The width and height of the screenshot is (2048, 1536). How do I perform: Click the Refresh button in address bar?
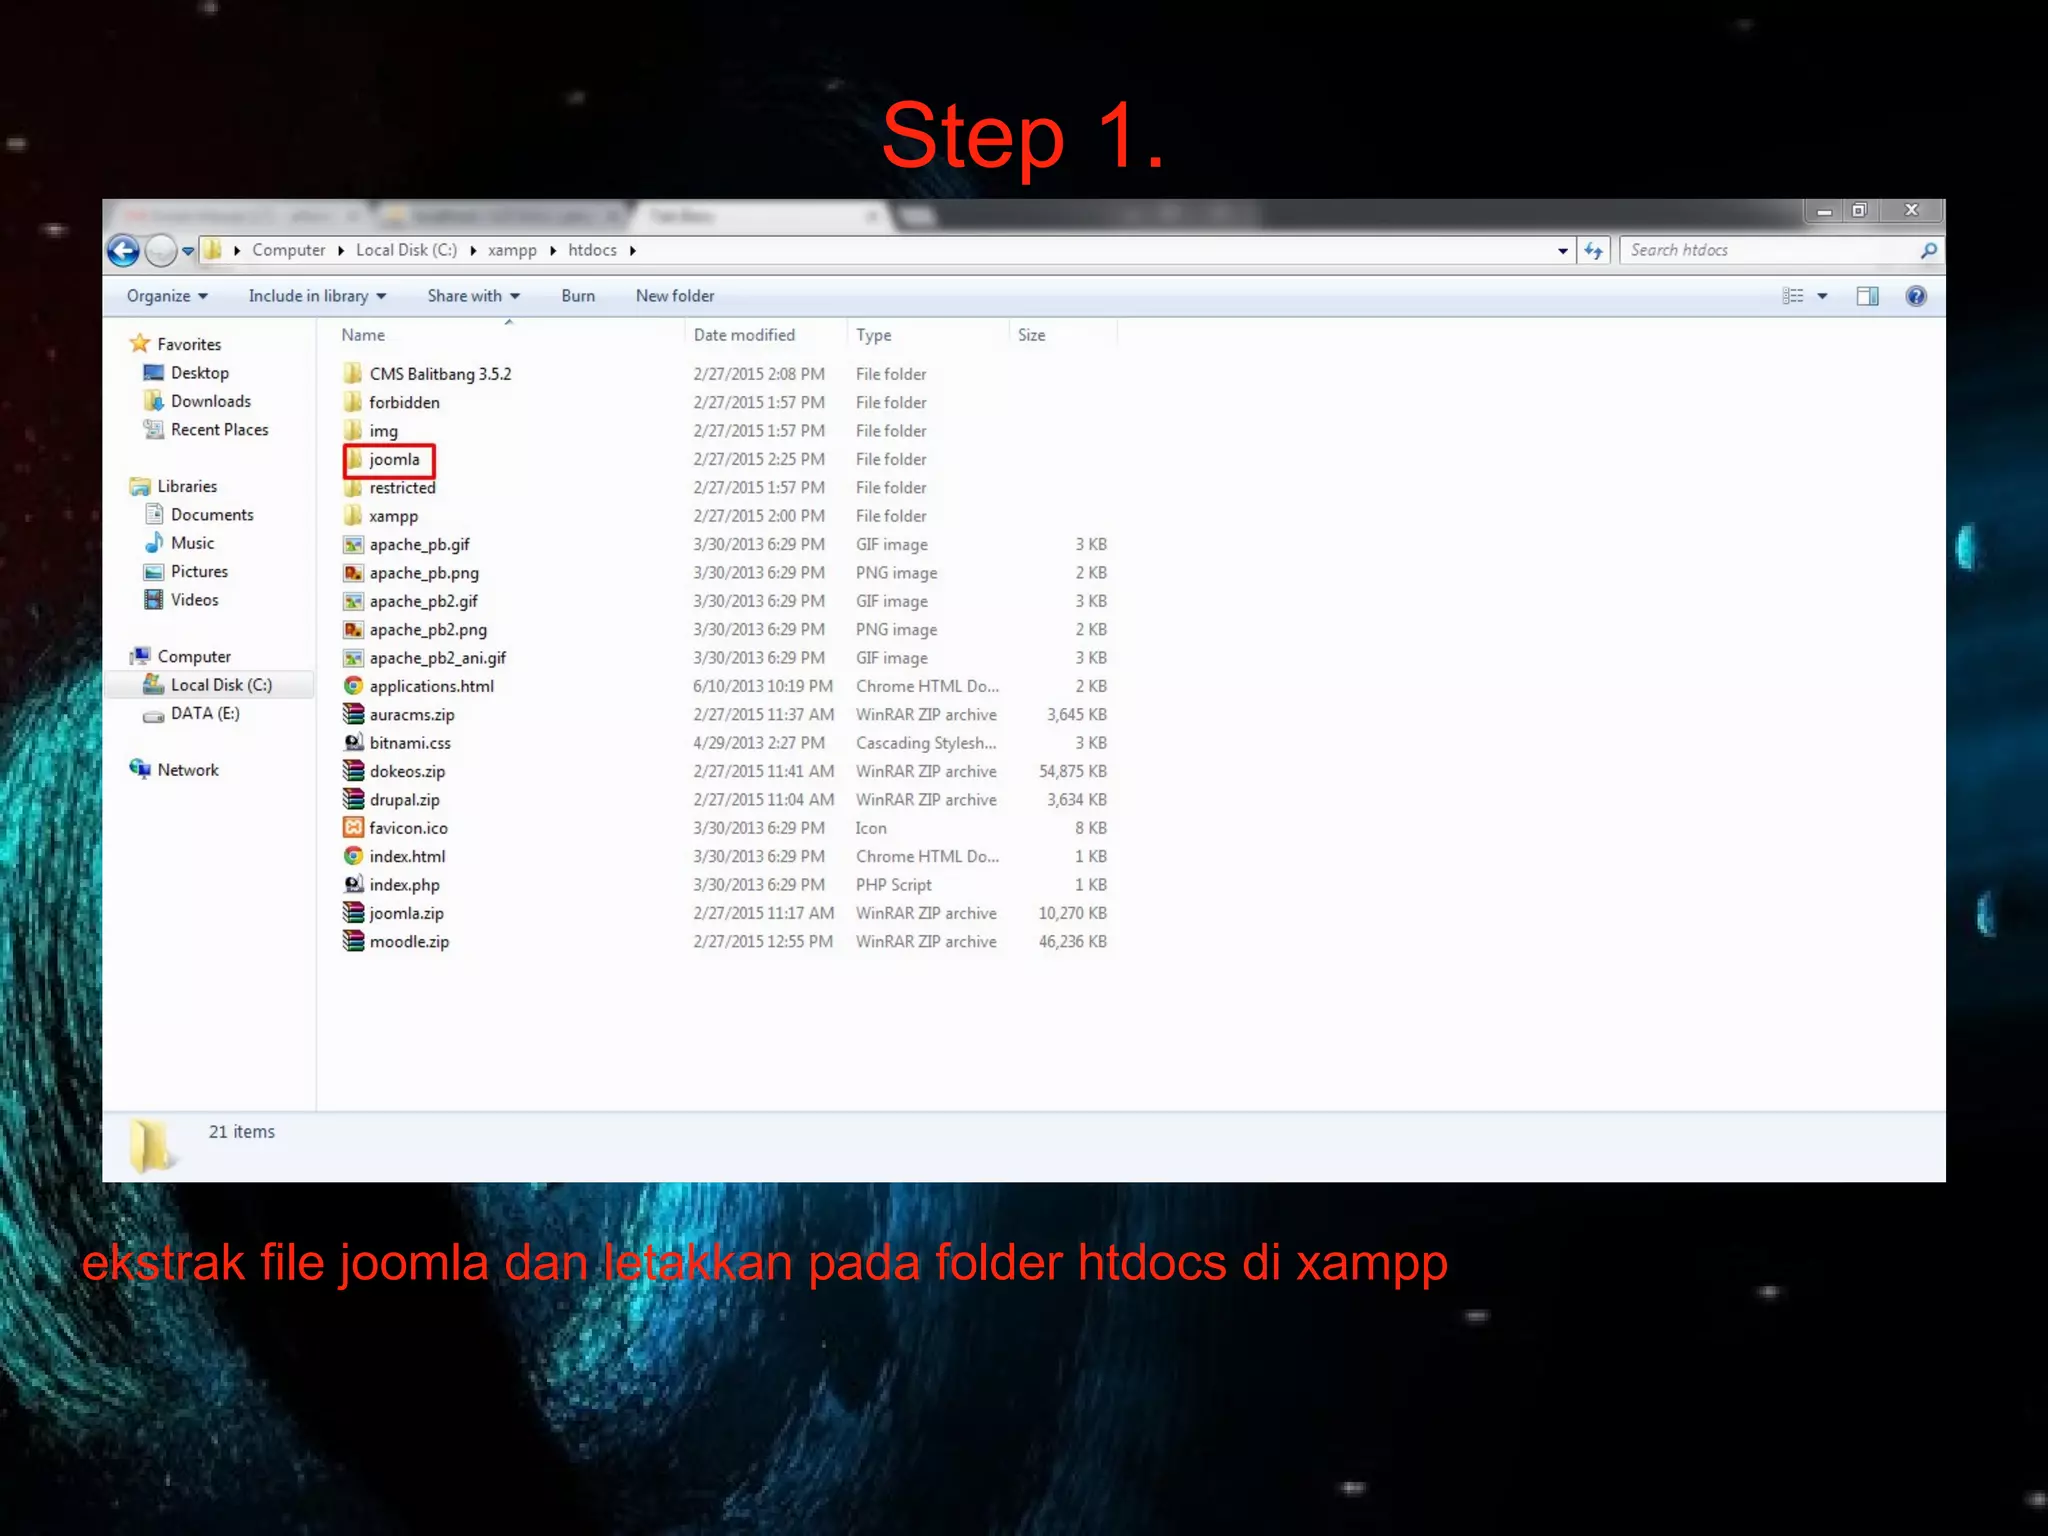click(1593, 251)
